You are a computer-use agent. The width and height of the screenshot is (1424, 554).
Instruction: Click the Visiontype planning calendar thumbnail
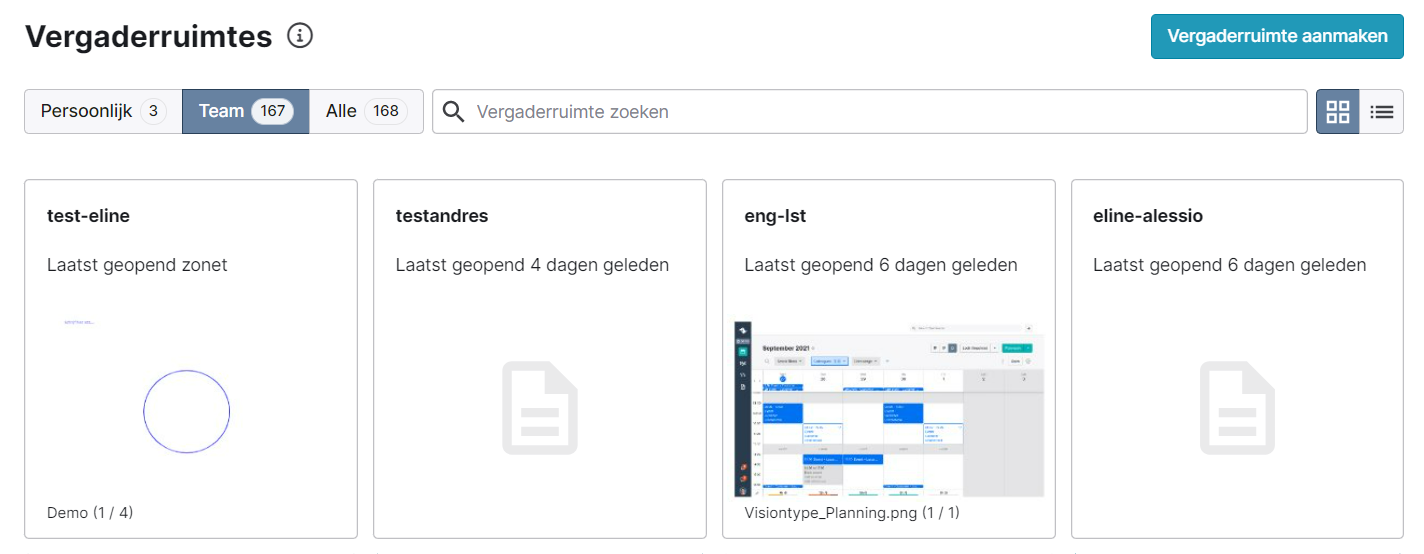tap(888, 409)
